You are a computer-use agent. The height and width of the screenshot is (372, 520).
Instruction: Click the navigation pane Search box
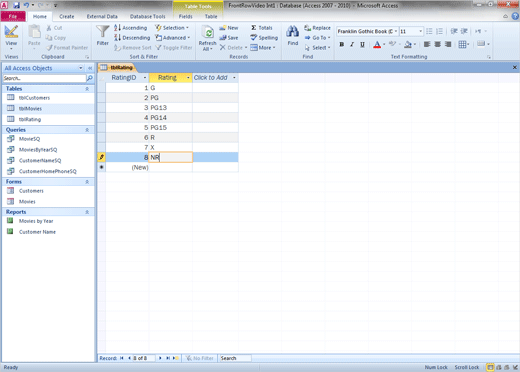[x=44, y=78]
